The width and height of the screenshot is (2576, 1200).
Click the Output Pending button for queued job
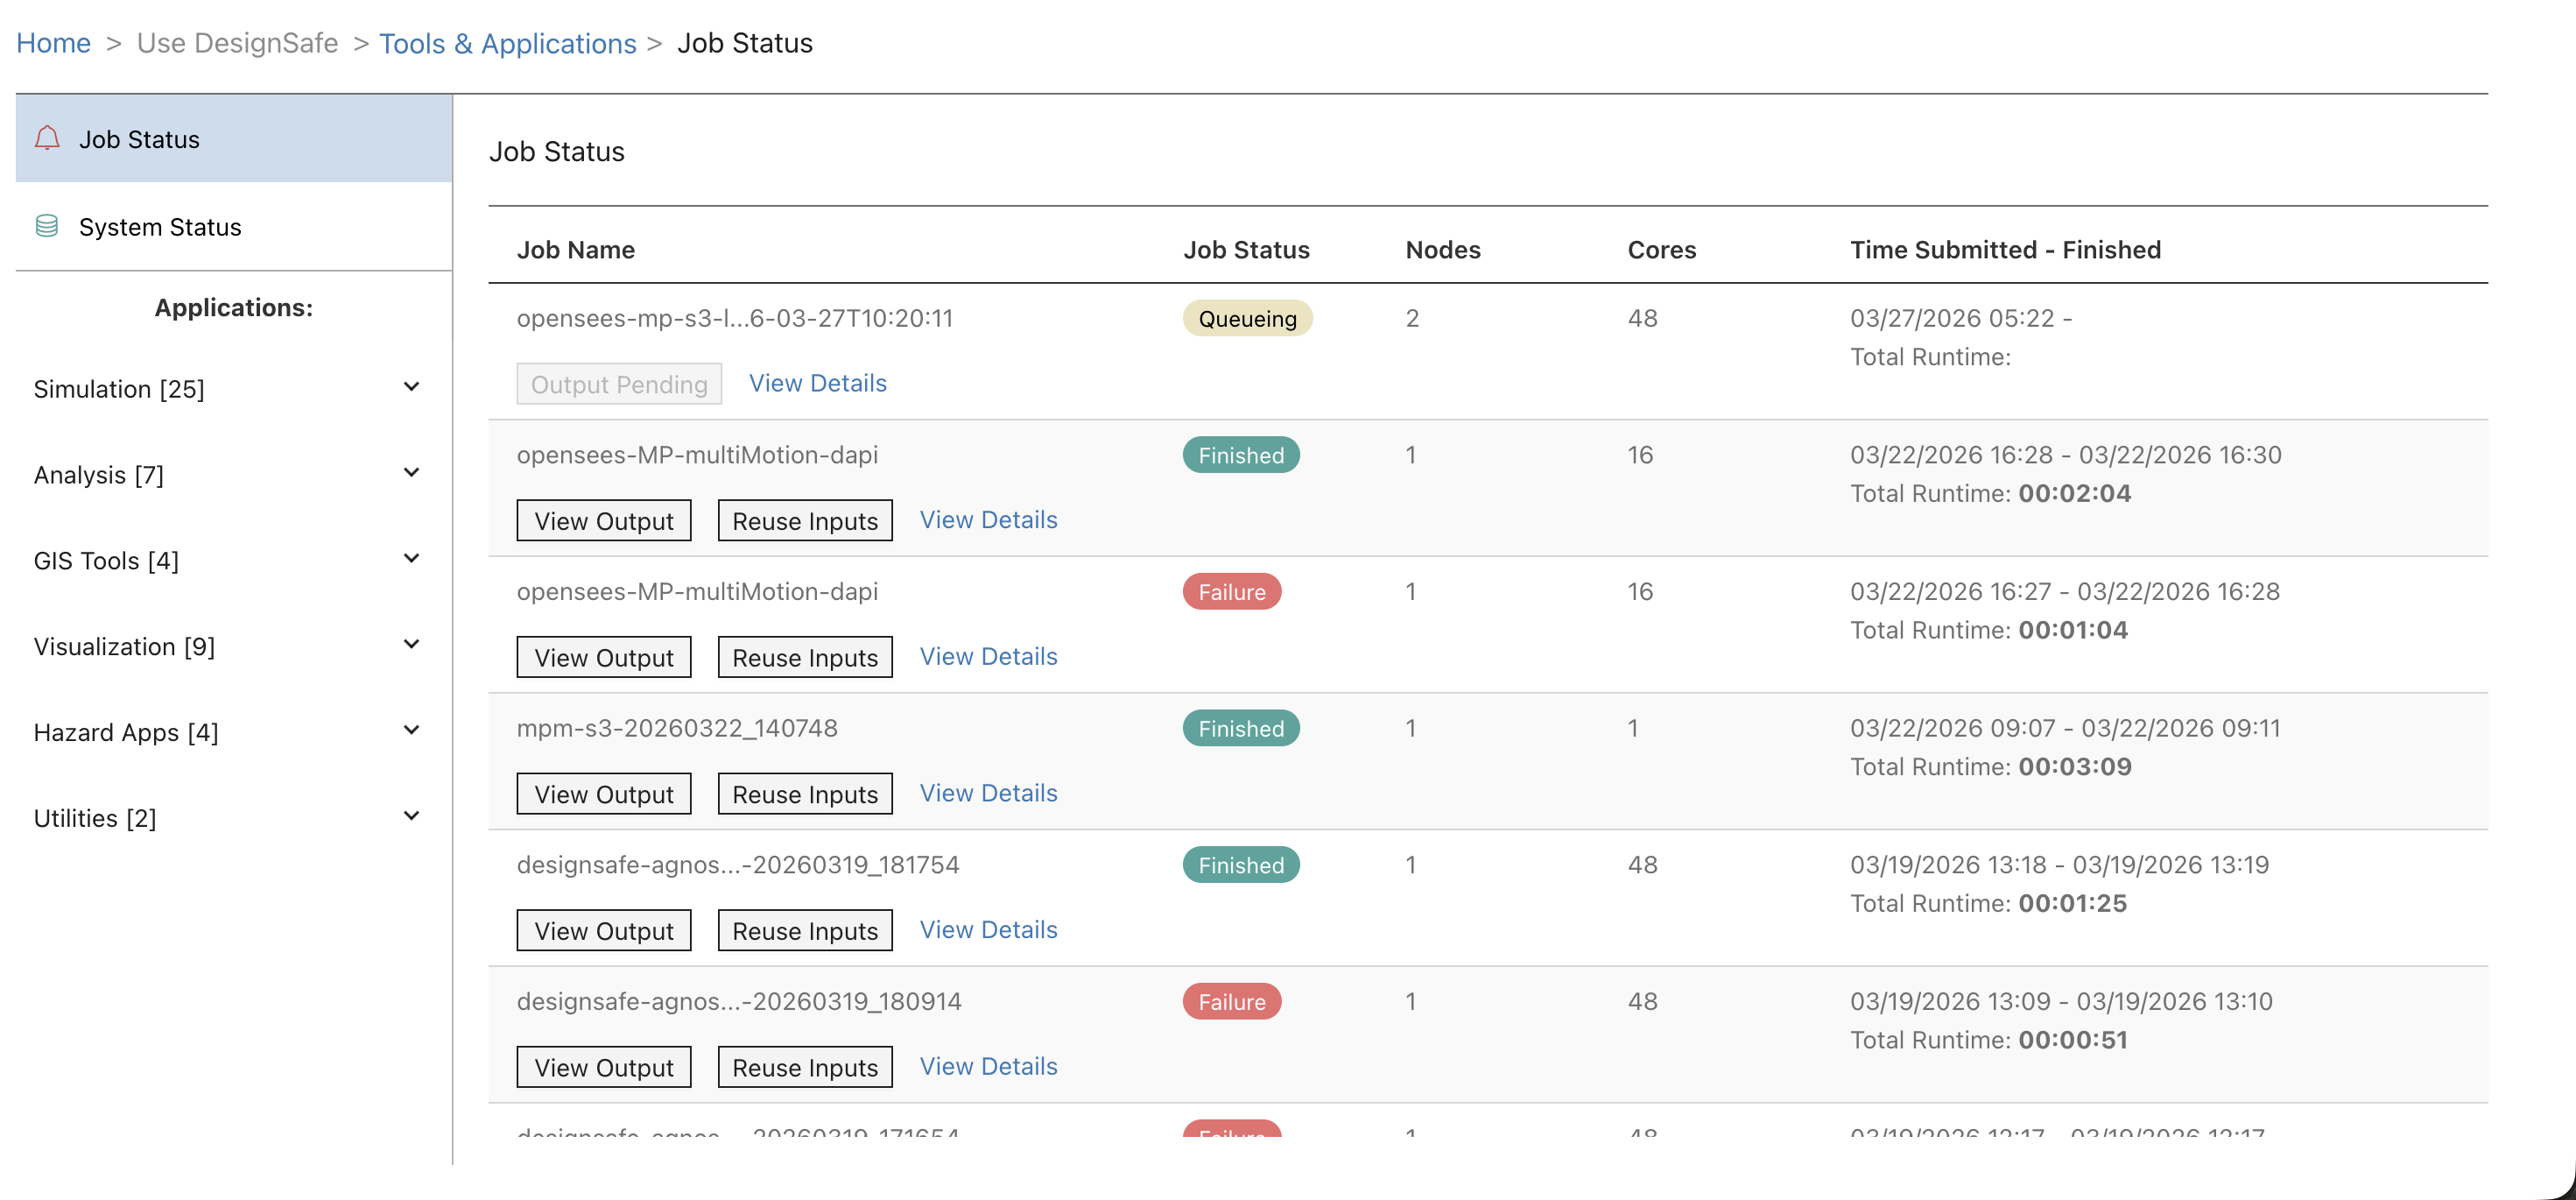pos(619,384)
